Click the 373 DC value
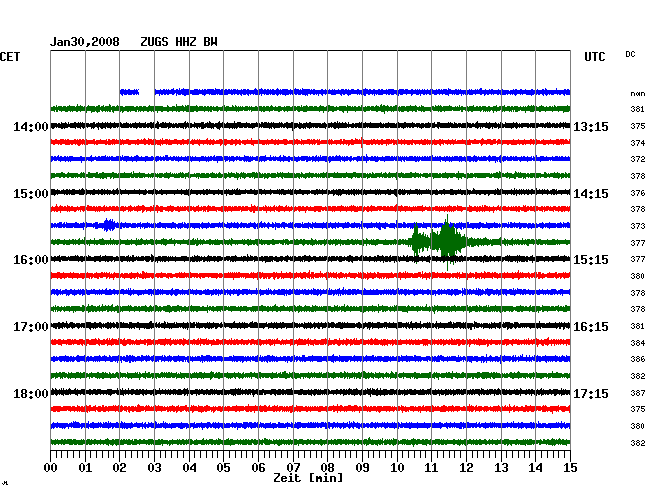 tap(638, 226)
